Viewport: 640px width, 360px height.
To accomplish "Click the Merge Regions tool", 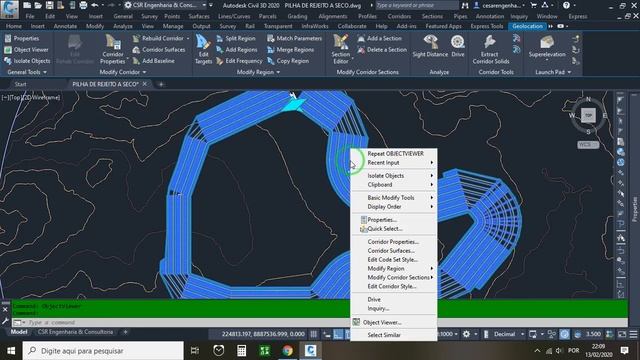I will tap(291, 50).
